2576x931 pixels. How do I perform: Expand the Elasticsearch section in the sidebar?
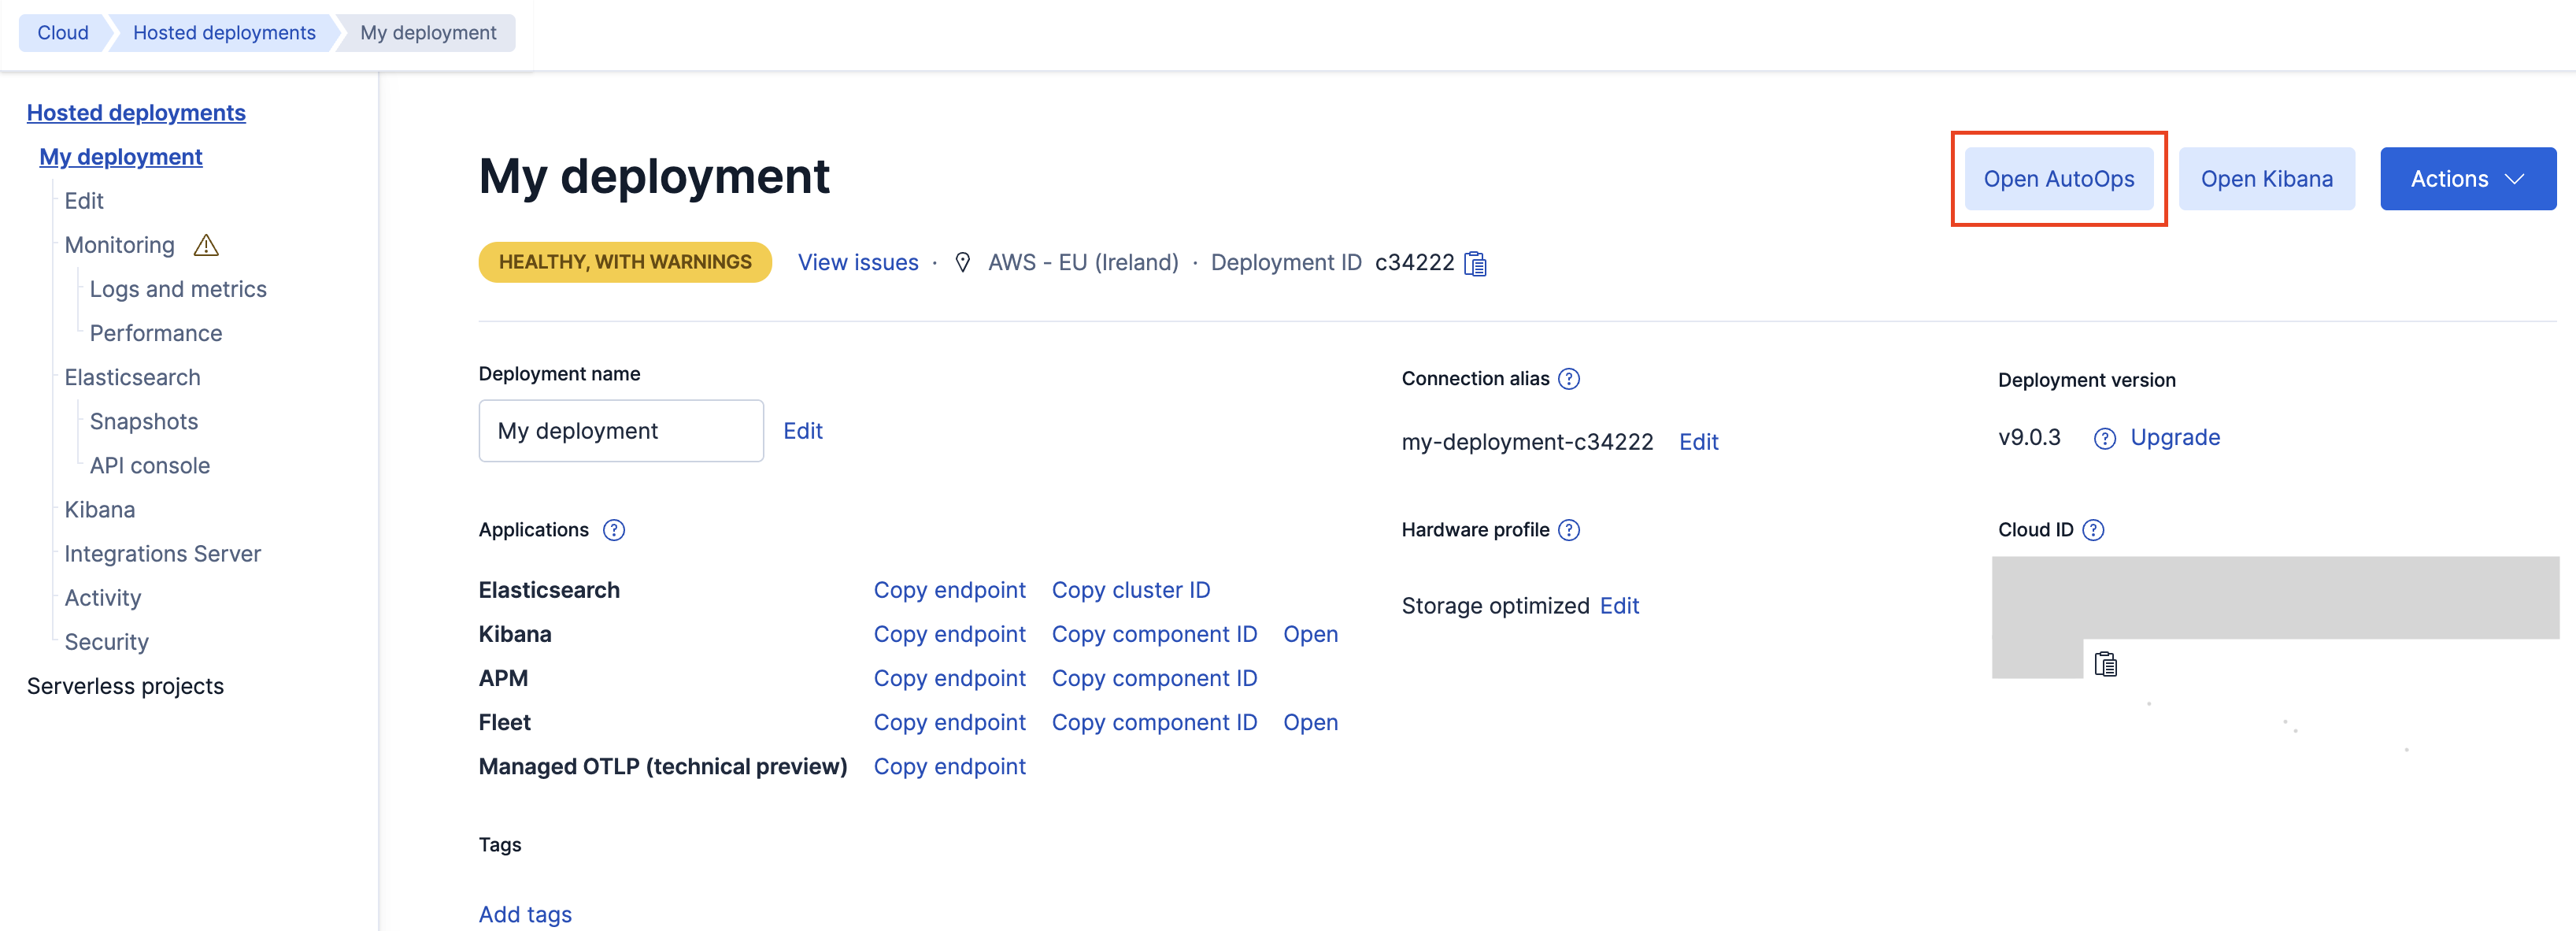click(x=132, y=377)
